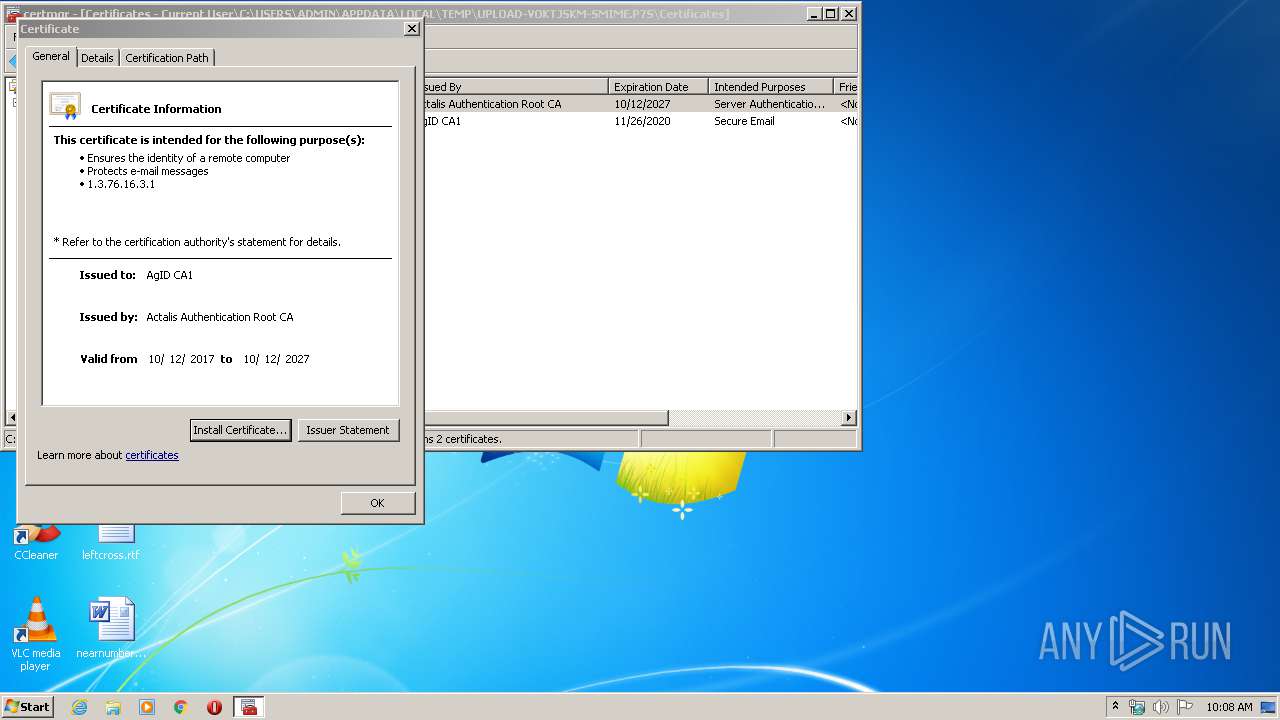Follow the certificates help link
1280x720 pixels.
(152, 455)
